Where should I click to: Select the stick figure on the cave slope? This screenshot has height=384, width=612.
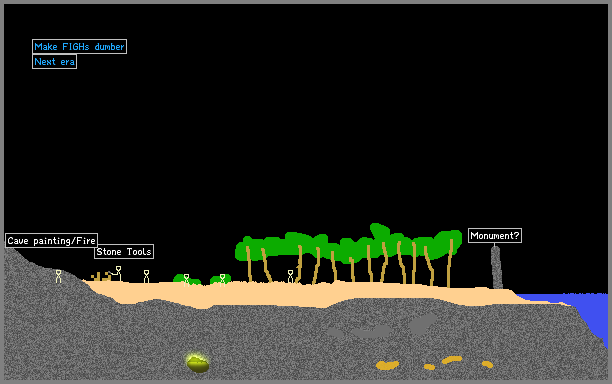58,276
